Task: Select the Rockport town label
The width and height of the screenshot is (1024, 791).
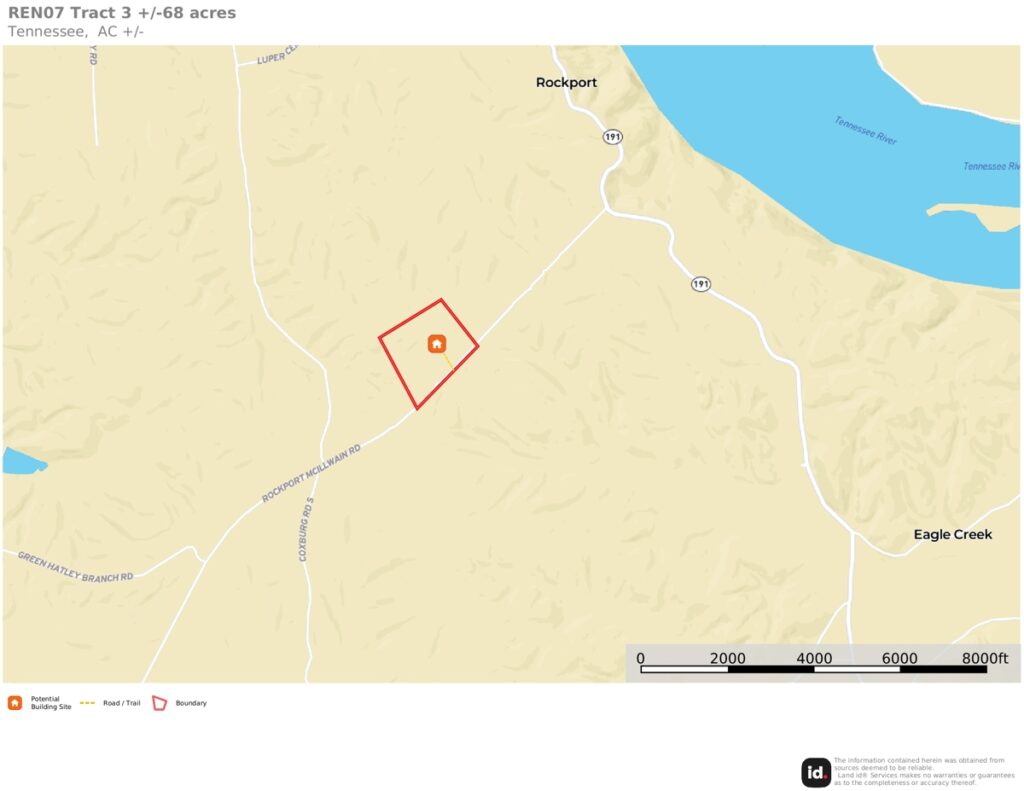Action: point(566,82)
